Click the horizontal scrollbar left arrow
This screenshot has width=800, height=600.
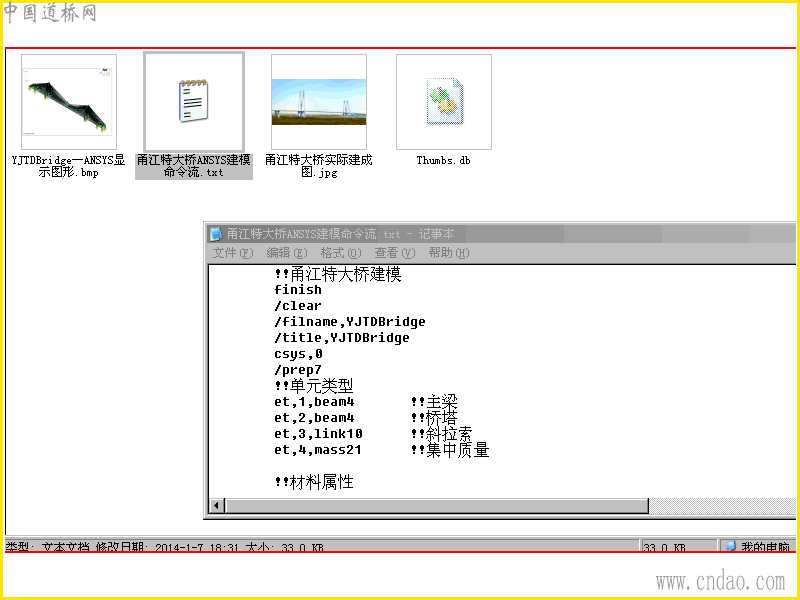pyautogui.click(x=216, y=506)
